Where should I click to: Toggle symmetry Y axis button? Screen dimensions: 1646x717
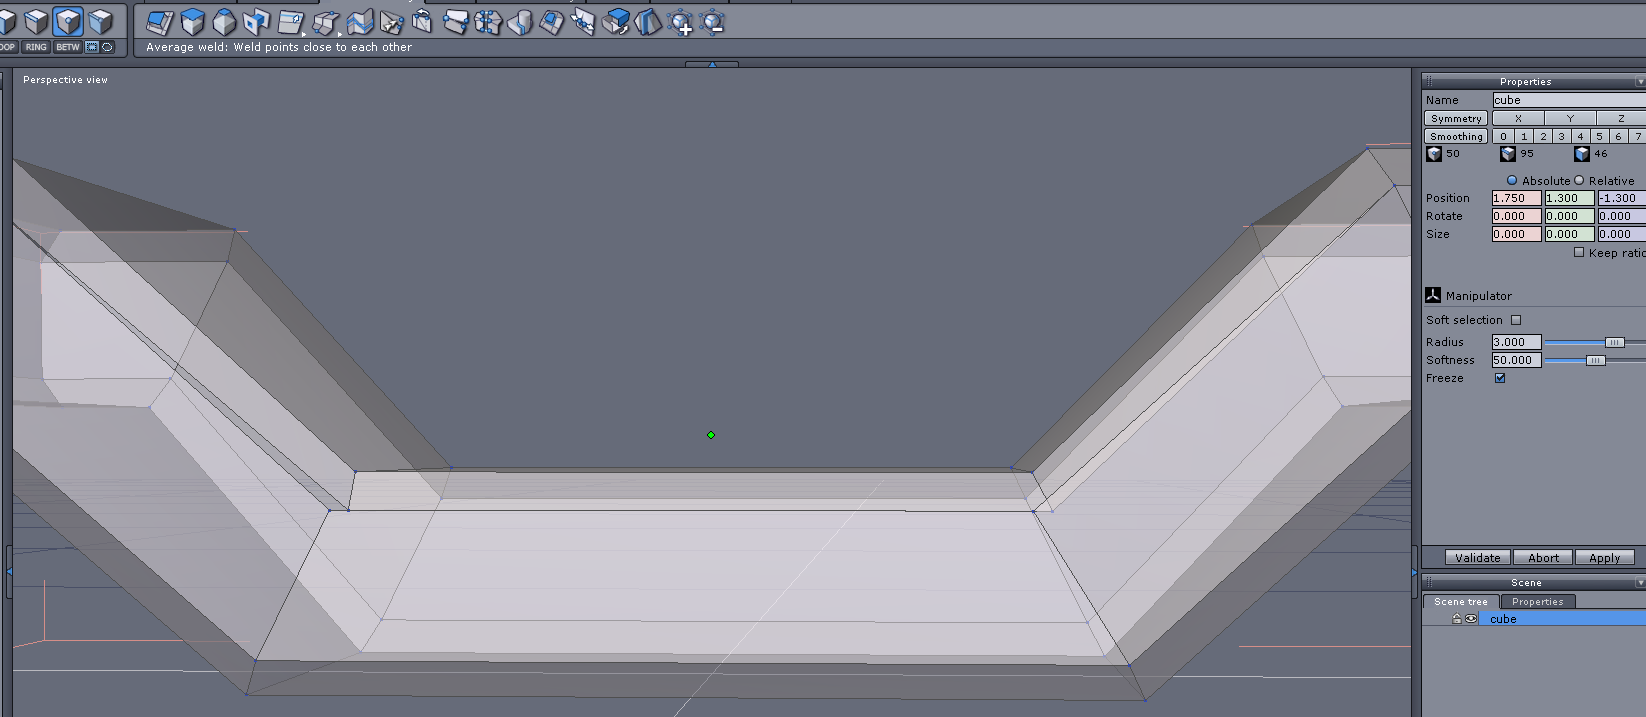pos(1570,118)
